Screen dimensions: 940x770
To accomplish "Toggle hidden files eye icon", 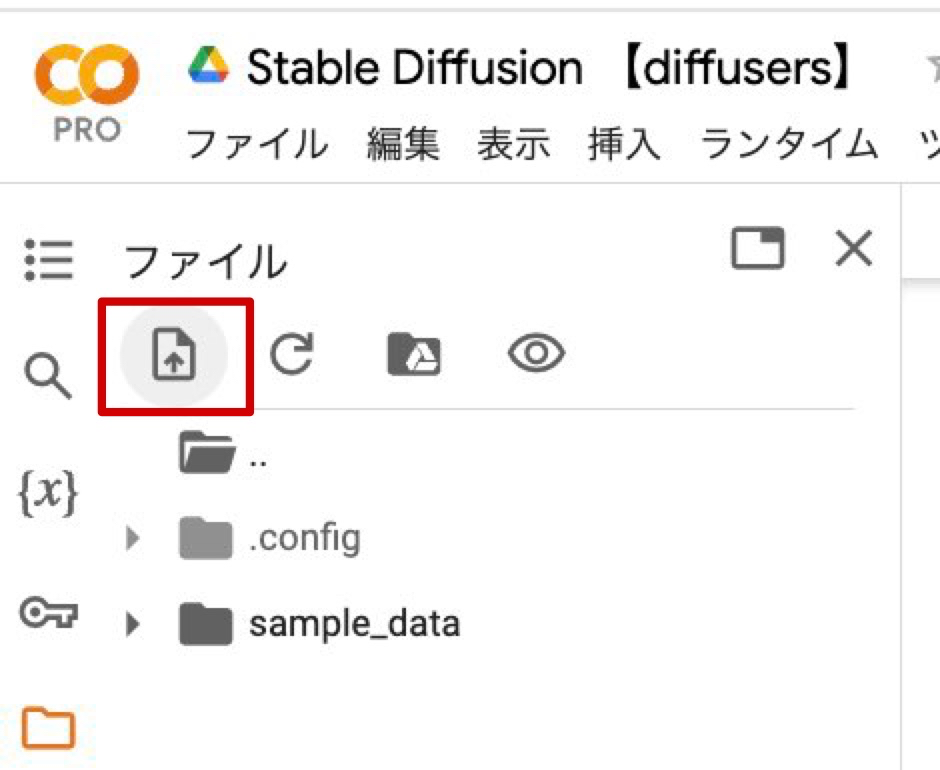I will [536, 354].
